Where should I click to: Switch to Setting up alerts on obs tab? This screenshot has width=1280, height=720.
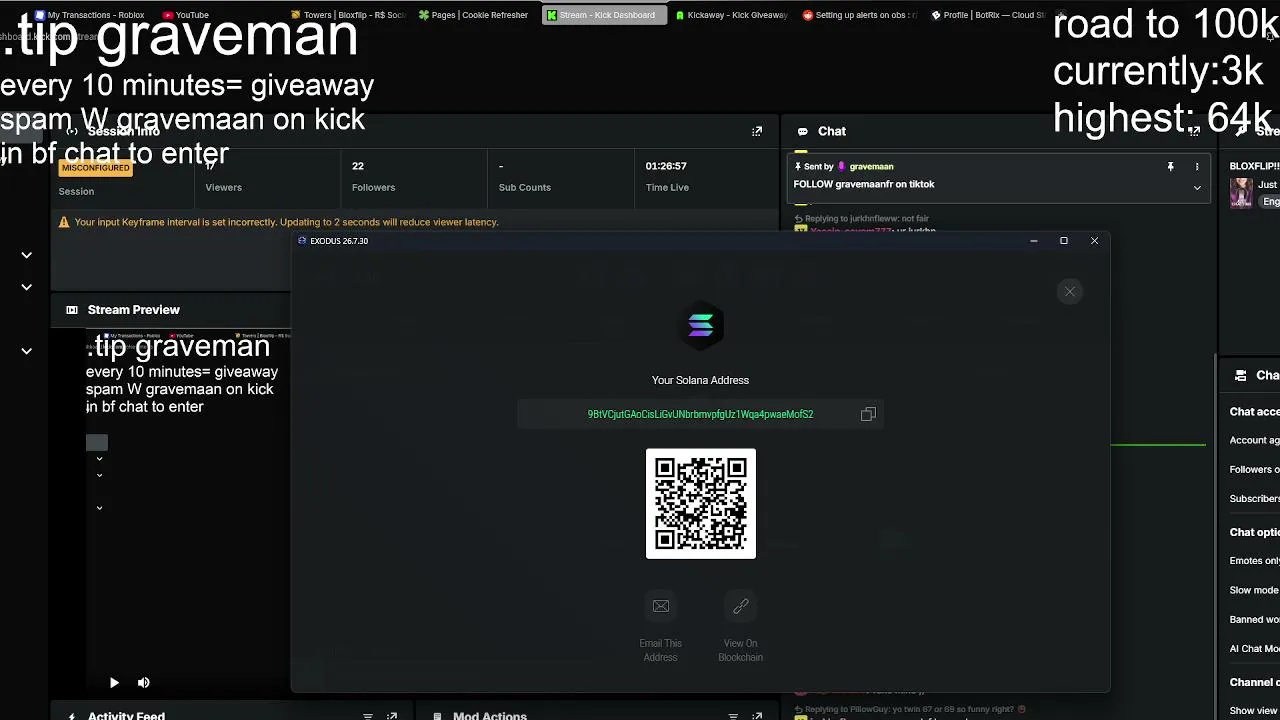(860, 15)
